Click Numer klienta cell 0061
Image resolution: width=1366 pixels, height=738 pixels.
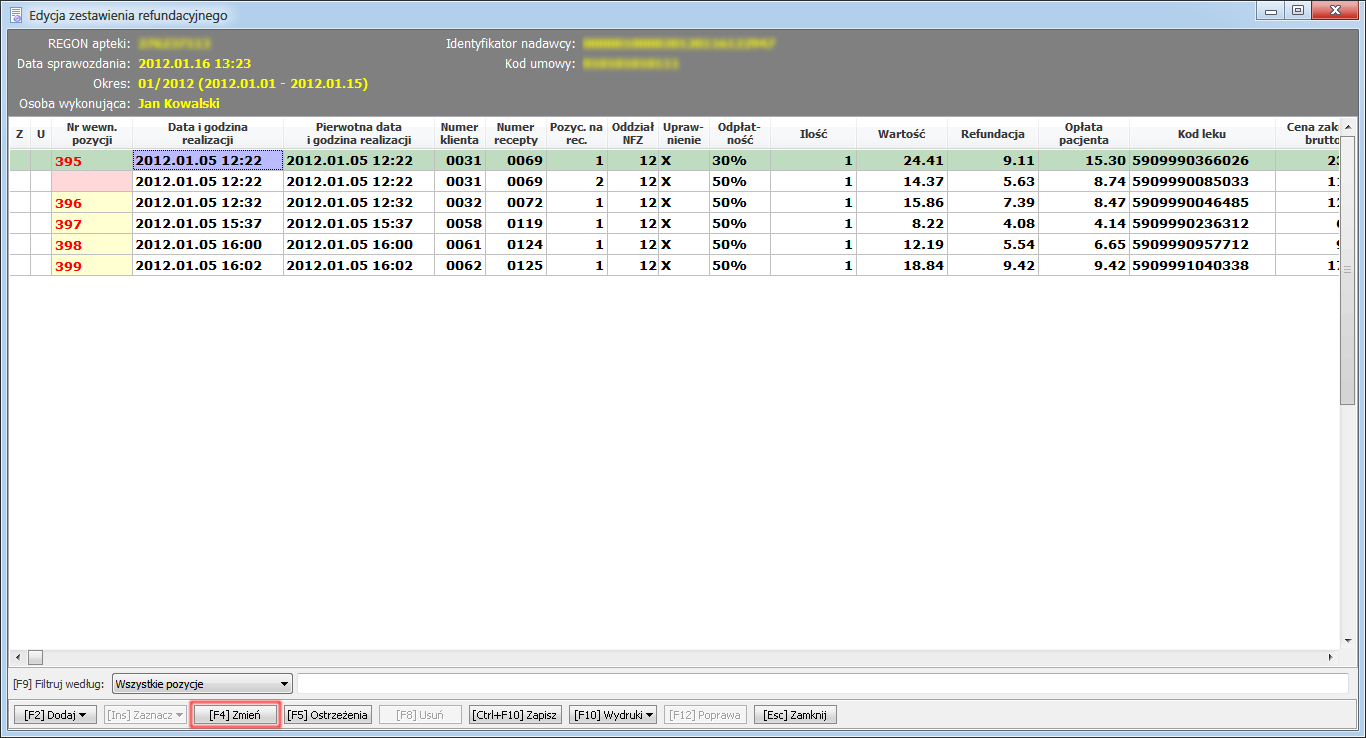pyautogui.click(x=460, y=244)
